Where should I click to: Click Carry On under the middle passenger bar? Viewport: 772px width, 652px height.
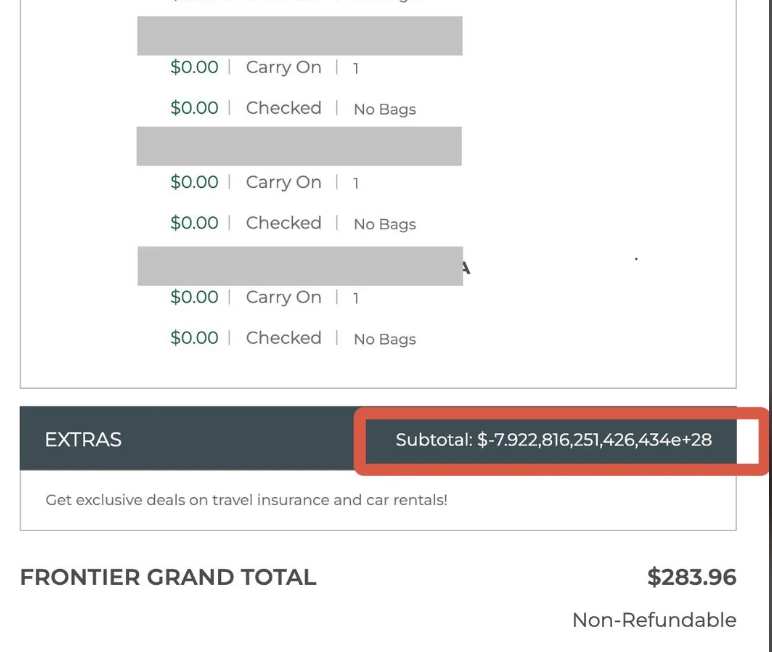coord(283,182)
